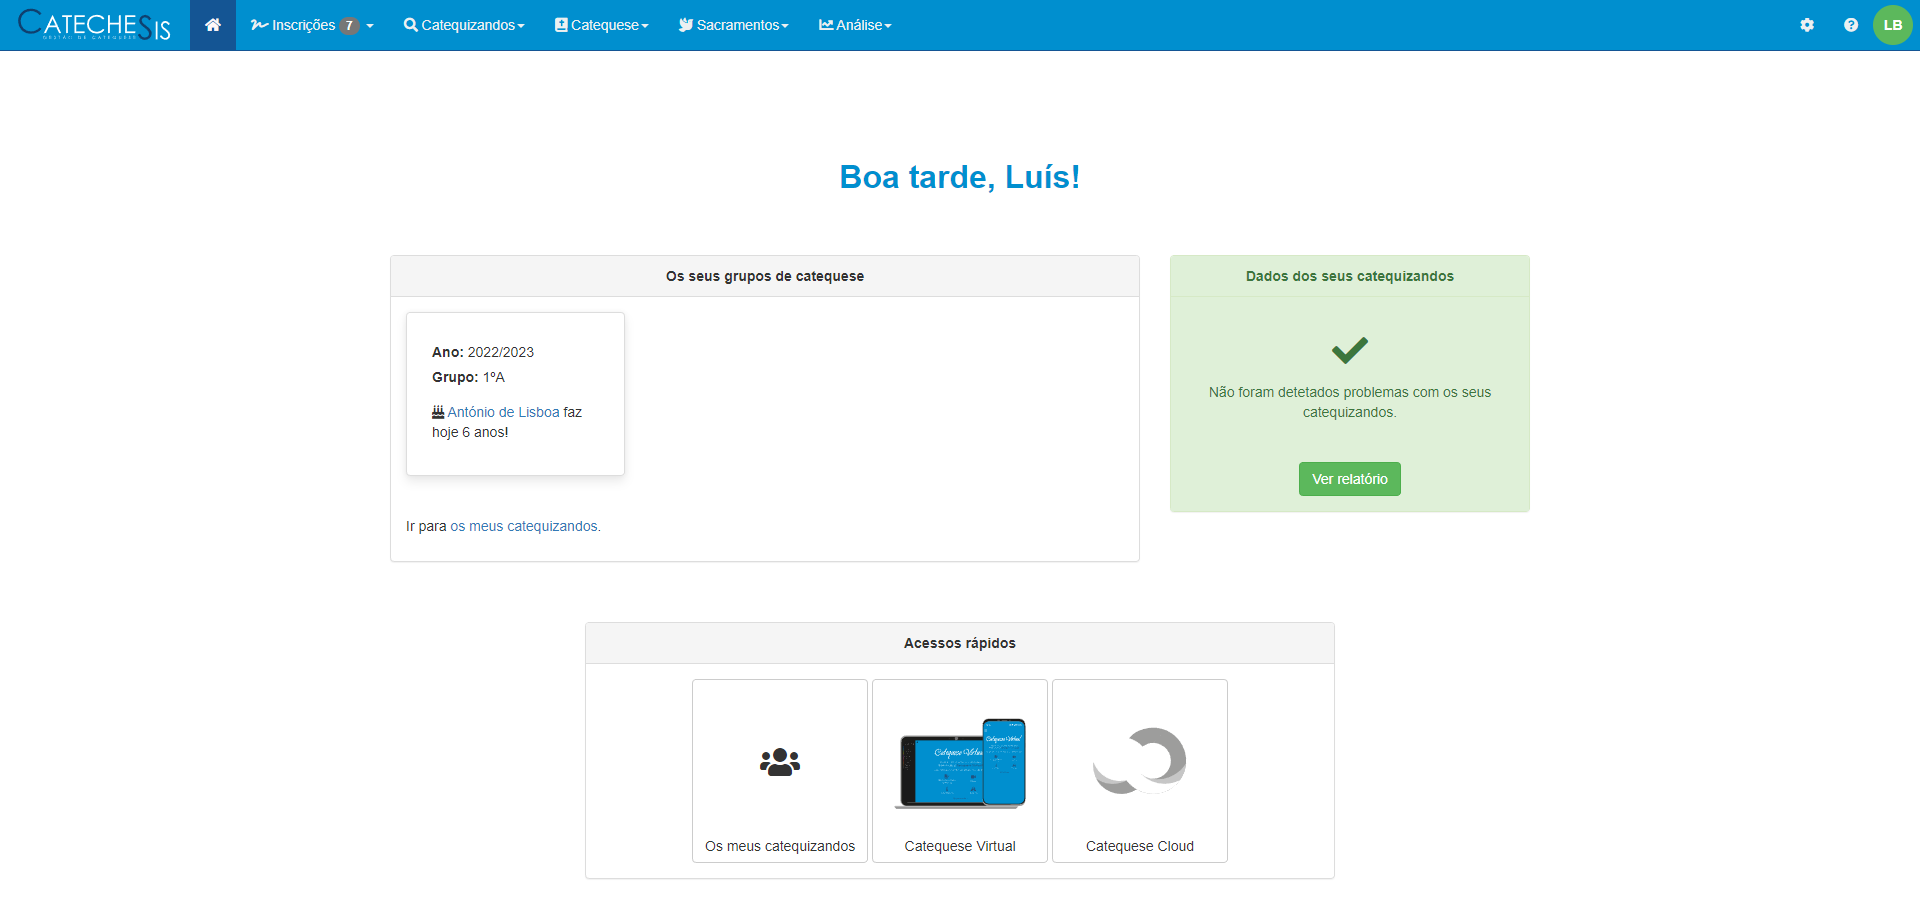Open the Catequese dropdown menu

pyautogui.click(x=602, y=25)
